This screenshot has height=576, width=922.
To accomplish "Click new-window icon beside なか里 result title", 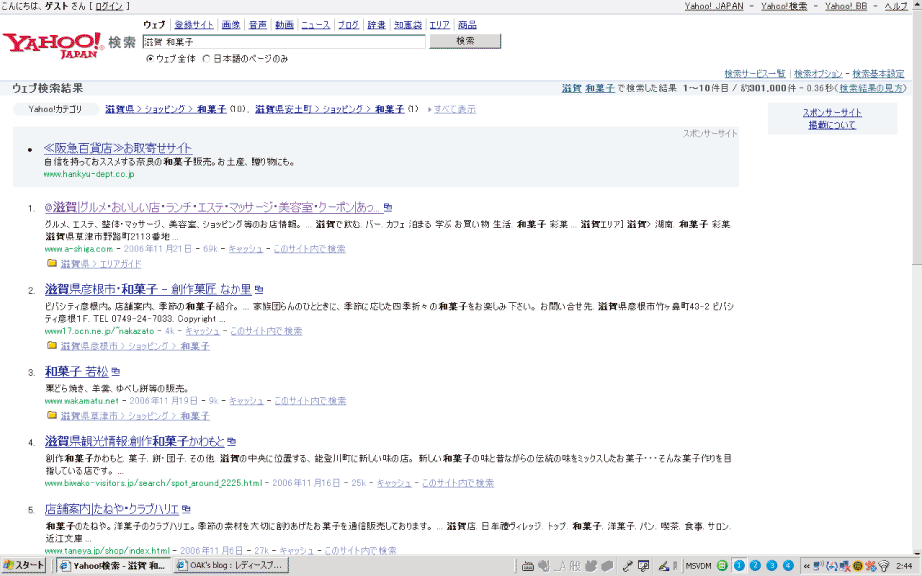I will pos(259,290).
